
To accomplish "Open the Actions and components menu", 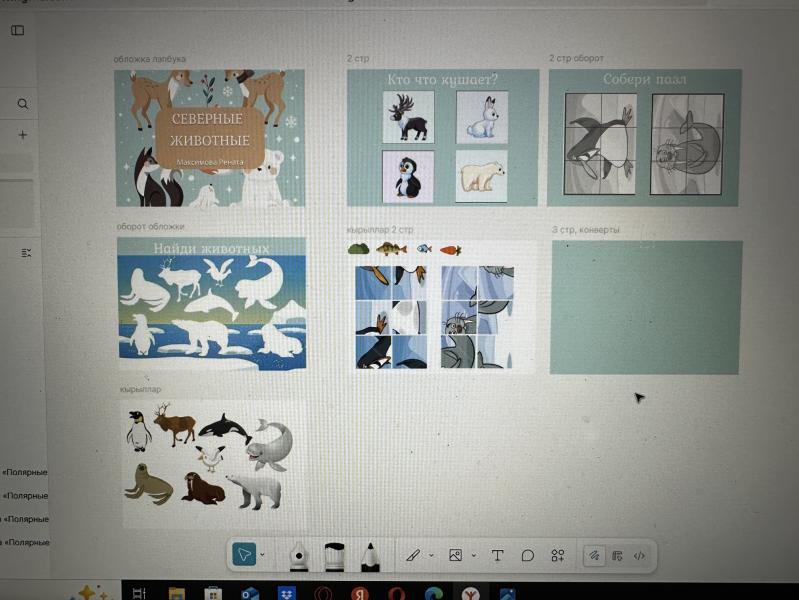I will point(558,555).
